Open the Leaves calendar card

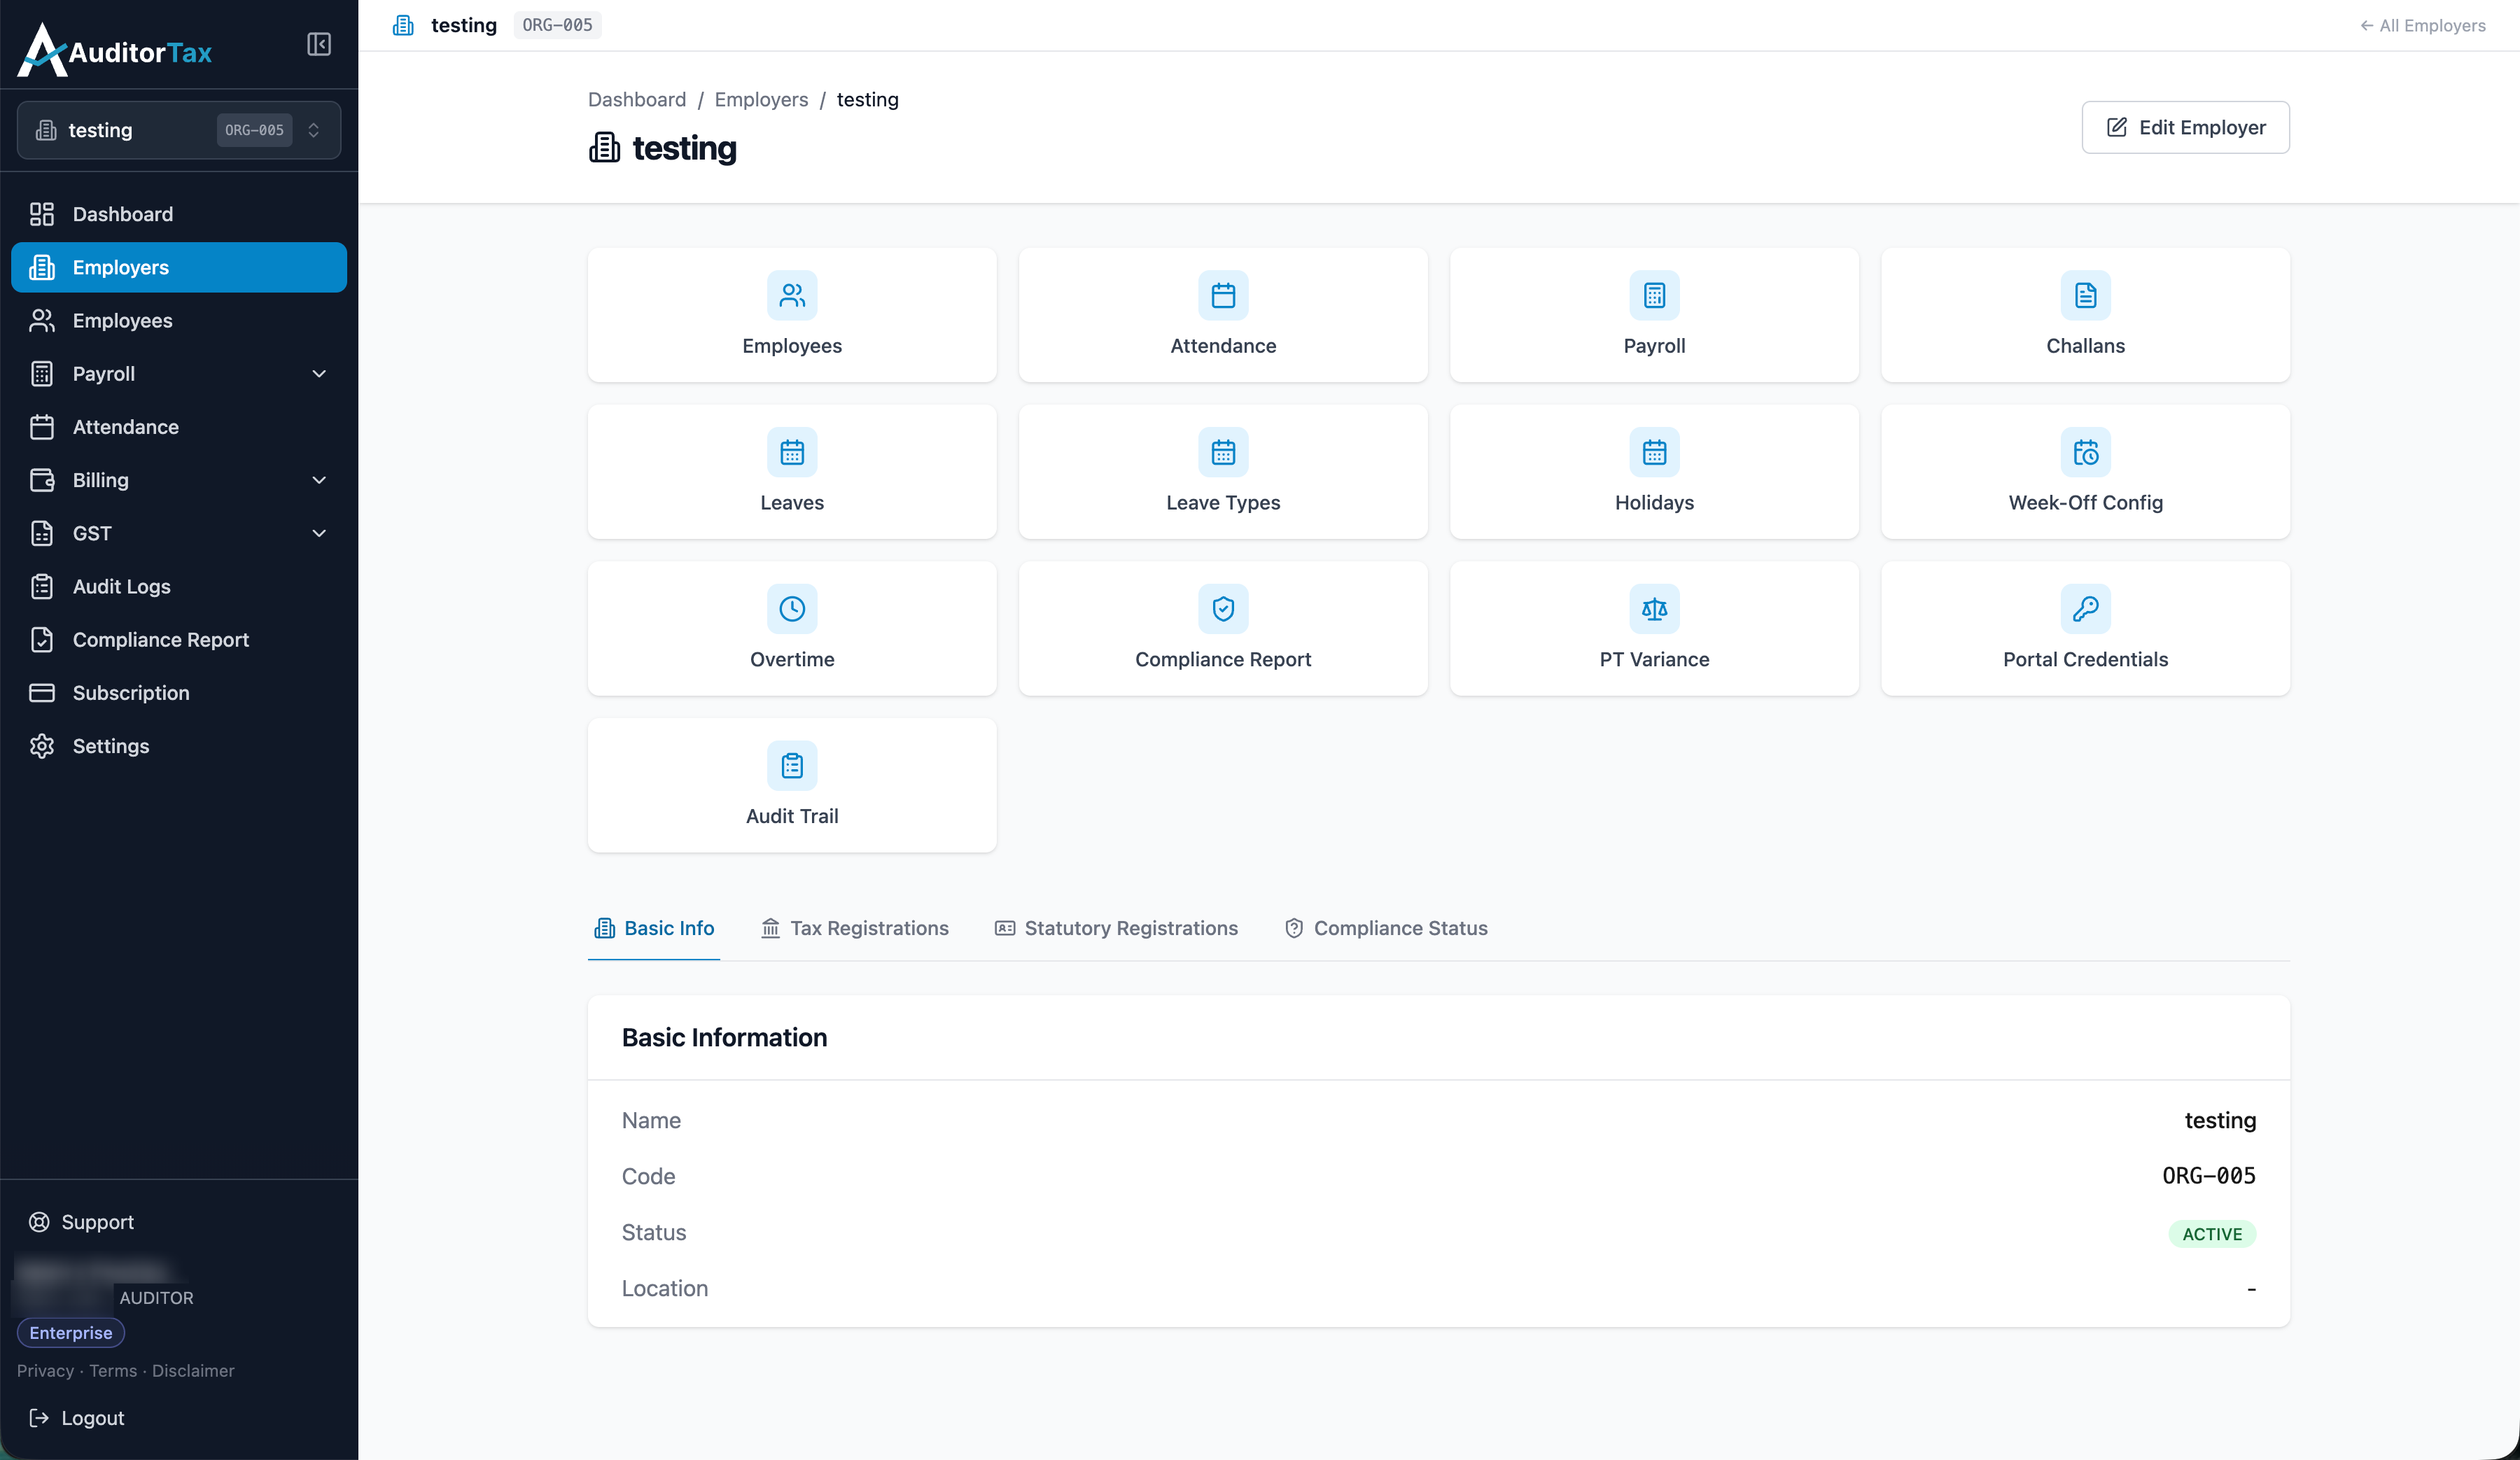[x=792, y=472]
